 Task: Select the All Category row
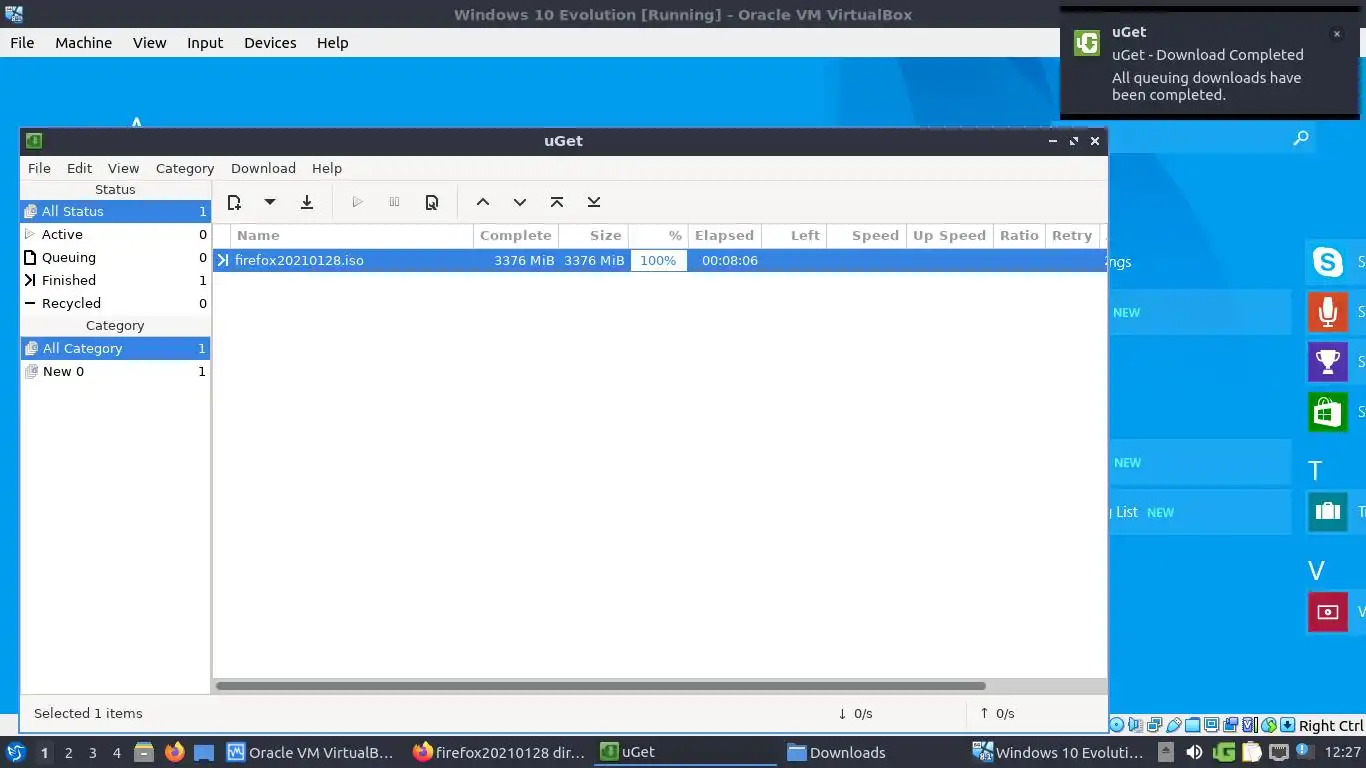point(115,348)
